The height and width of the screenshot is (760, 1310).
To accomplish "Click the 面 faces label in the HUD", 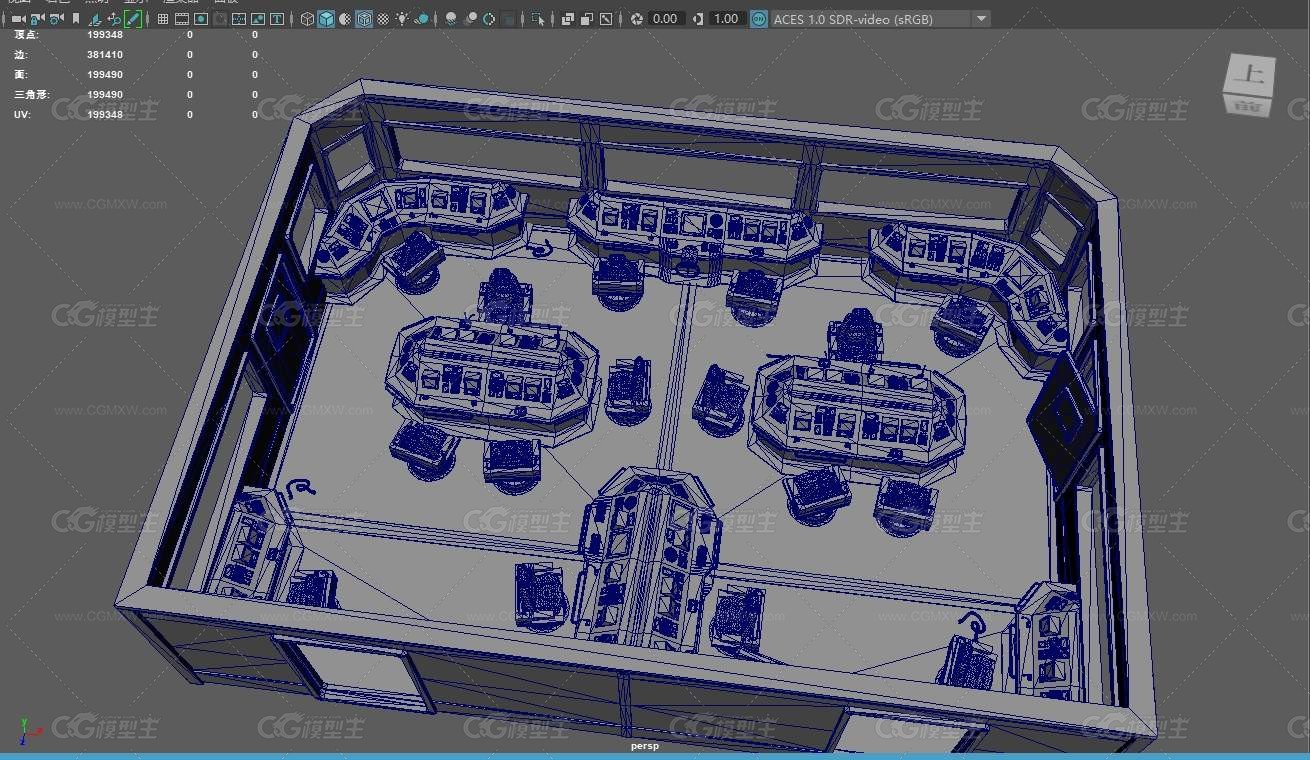I will (x=21, y=75).
